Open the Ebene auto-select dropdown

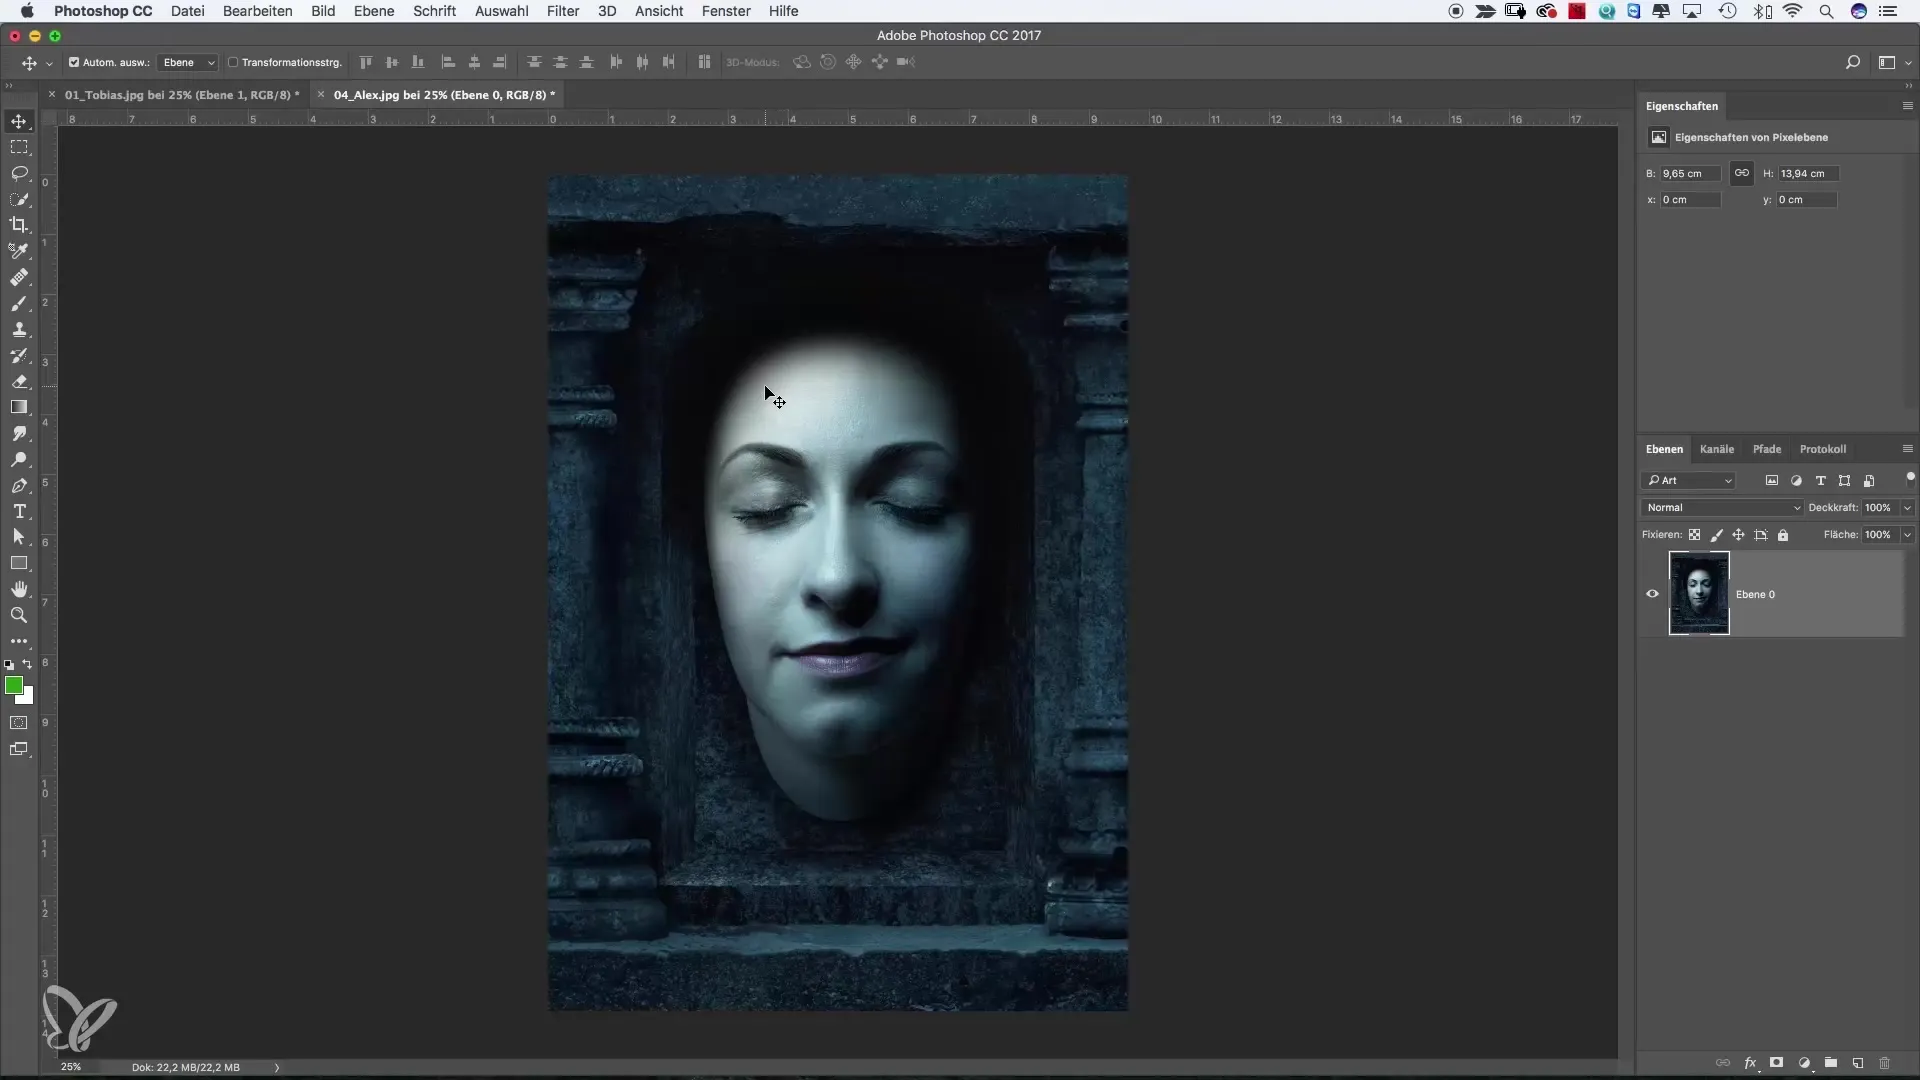(x=188, y=62)
